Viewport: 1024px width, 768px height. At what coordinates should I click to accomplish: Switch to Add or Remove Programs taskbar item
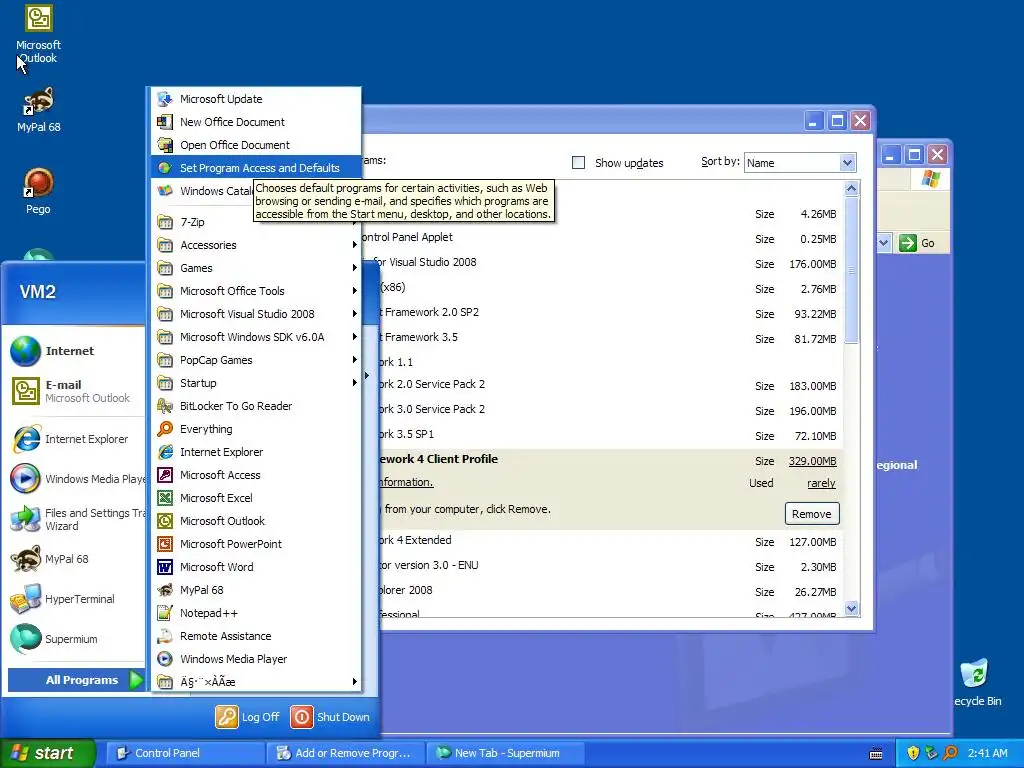pyautogui.click(x=345, y=753)
